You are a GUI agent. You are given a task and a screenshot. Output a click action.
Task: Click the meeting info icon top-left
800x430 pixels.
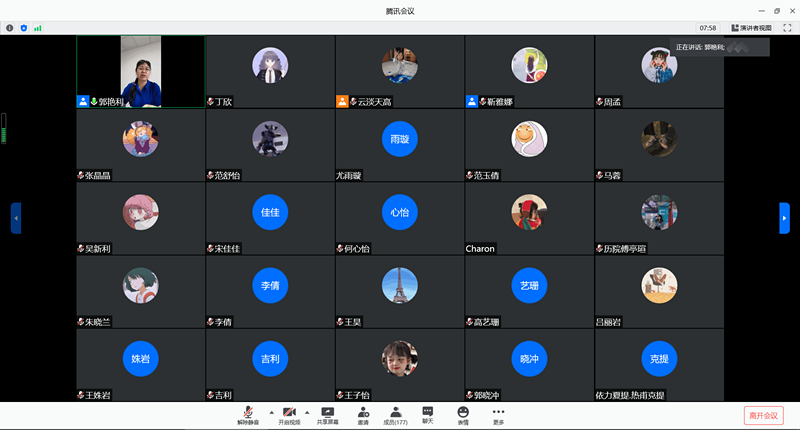[9, 28]
